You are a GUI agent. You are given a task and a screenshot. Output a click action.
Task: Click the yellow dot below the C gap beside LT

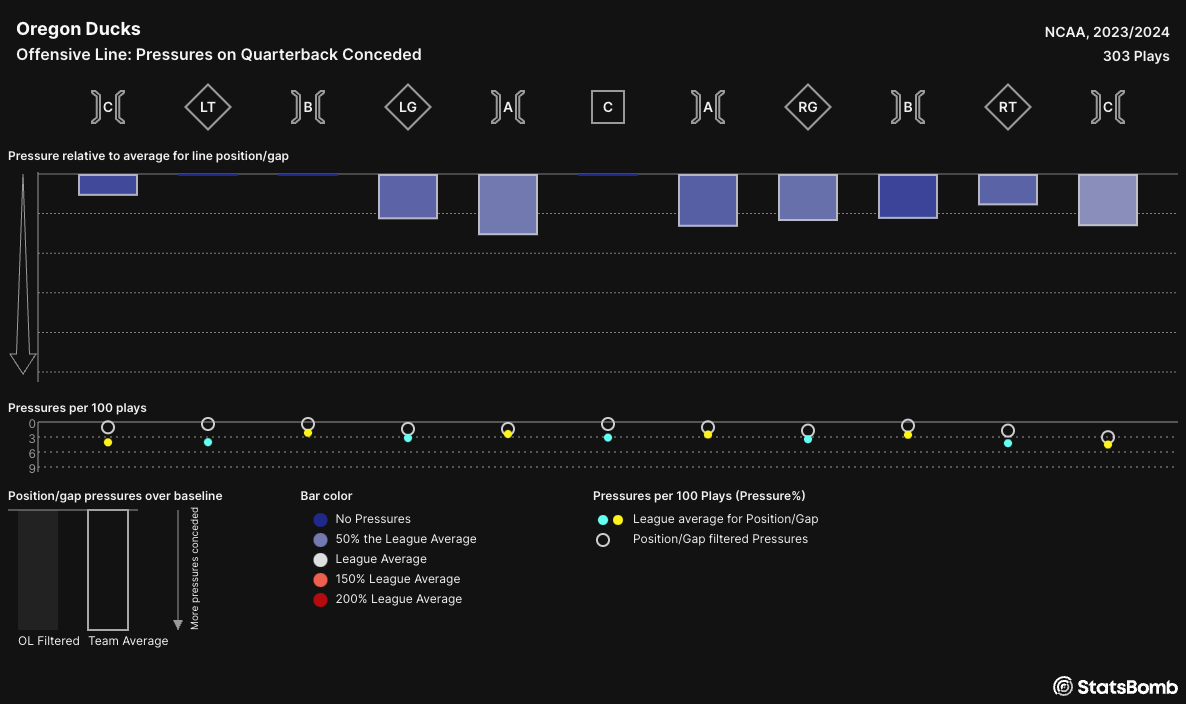[107, 442]
